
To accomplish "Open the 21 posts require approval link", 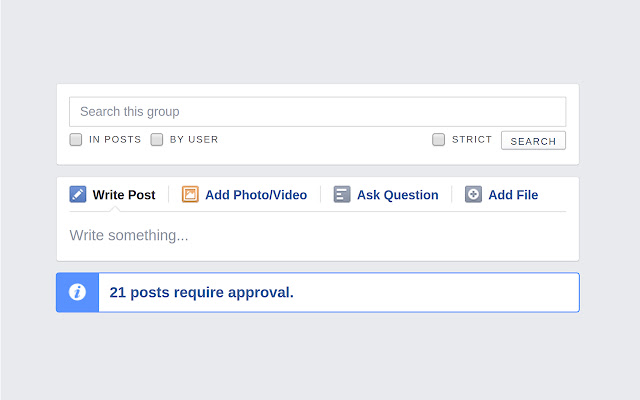I will point(202,292).
